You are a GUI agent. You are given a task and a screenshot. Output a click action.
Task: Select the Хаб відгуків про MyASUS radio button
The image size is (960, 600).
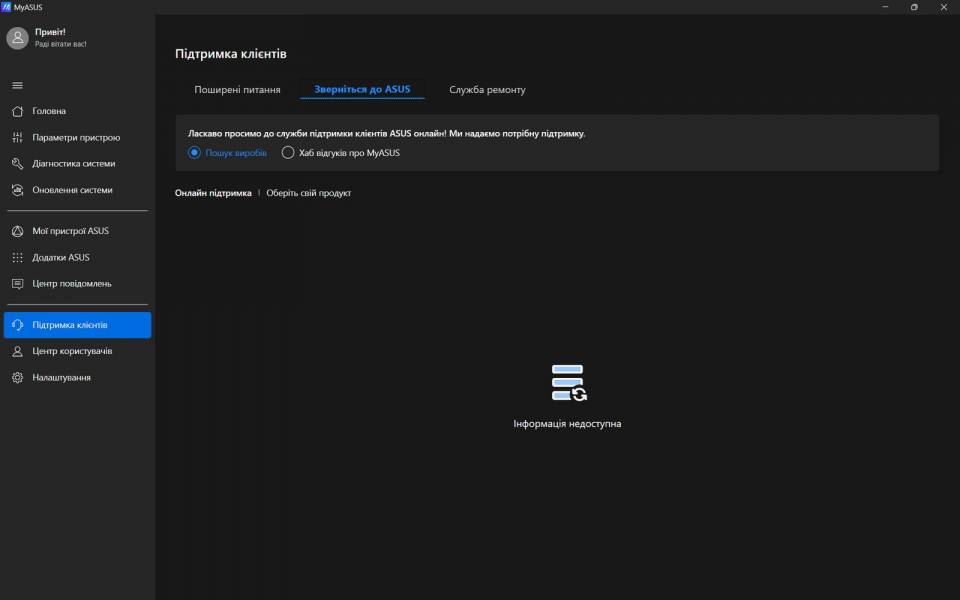(287, 152)
